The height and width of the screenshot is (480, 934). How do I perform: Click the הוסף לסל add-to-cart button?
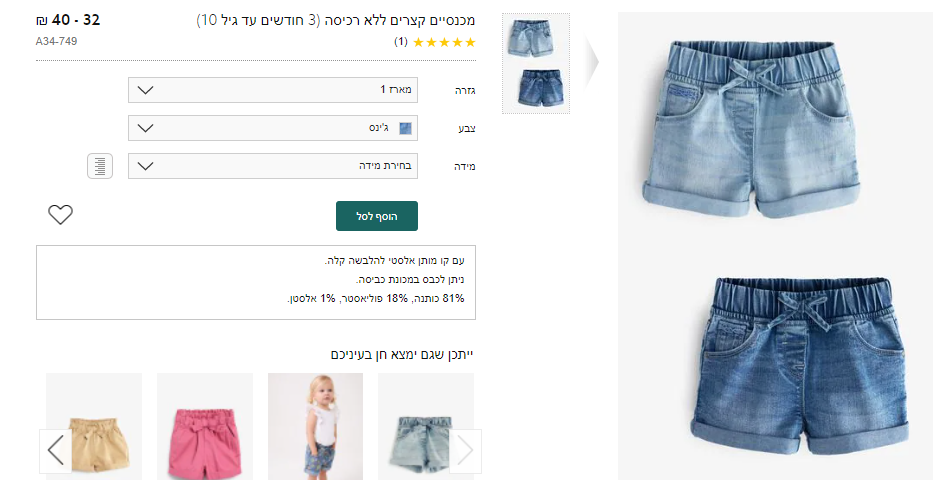point(377,216)
